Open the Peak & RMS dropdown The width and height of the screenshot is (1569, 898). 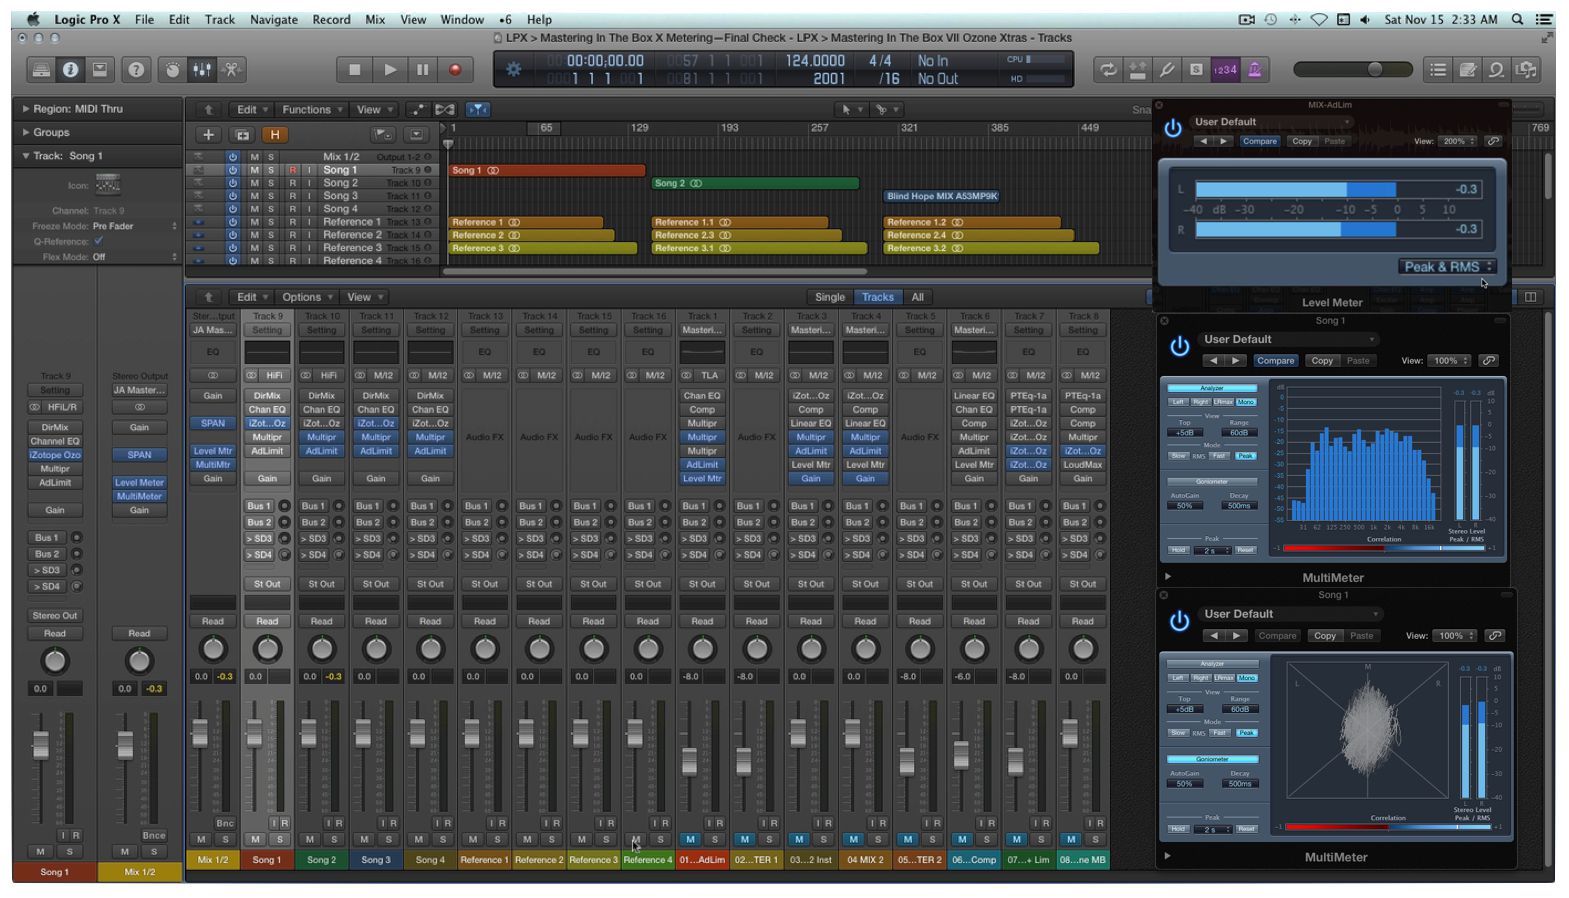point(1447,266)
